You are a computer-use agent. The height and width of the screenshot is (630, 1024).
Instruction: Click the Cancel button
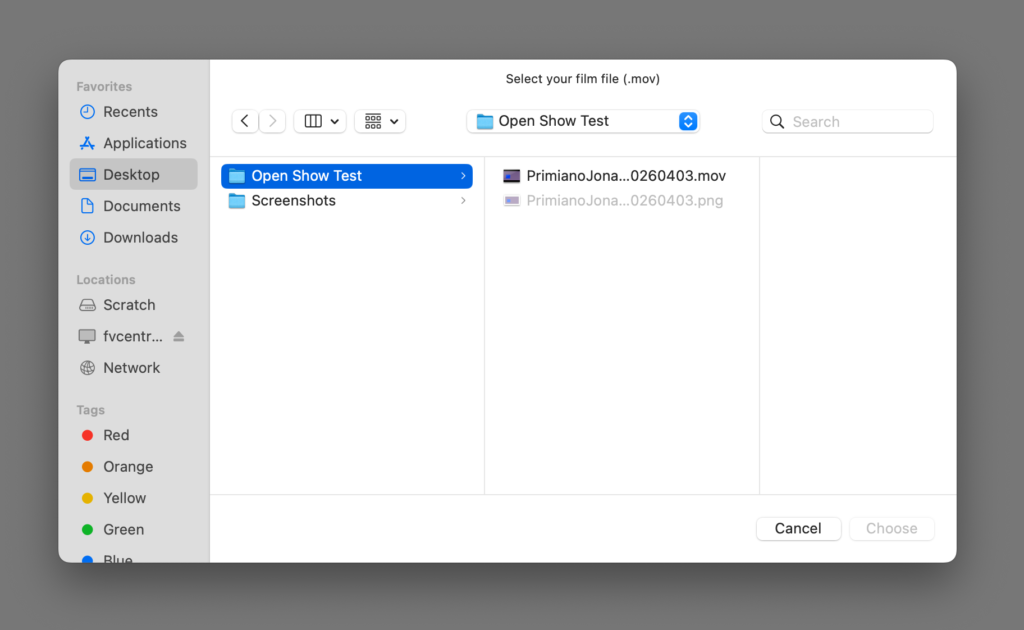click(798, 529)
